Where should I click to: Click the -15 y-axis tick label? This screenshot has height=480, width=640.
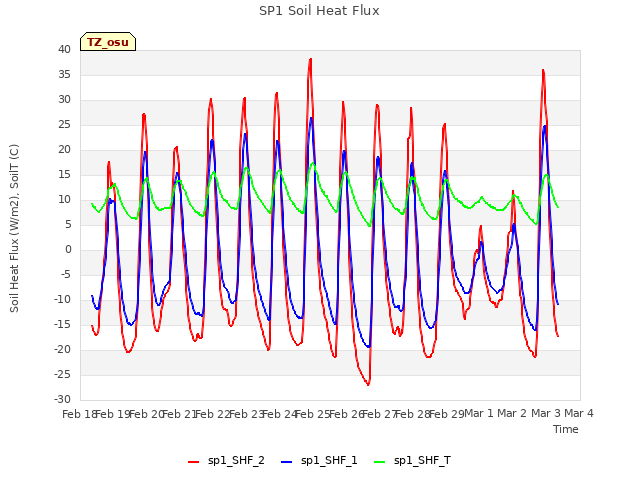62,324
